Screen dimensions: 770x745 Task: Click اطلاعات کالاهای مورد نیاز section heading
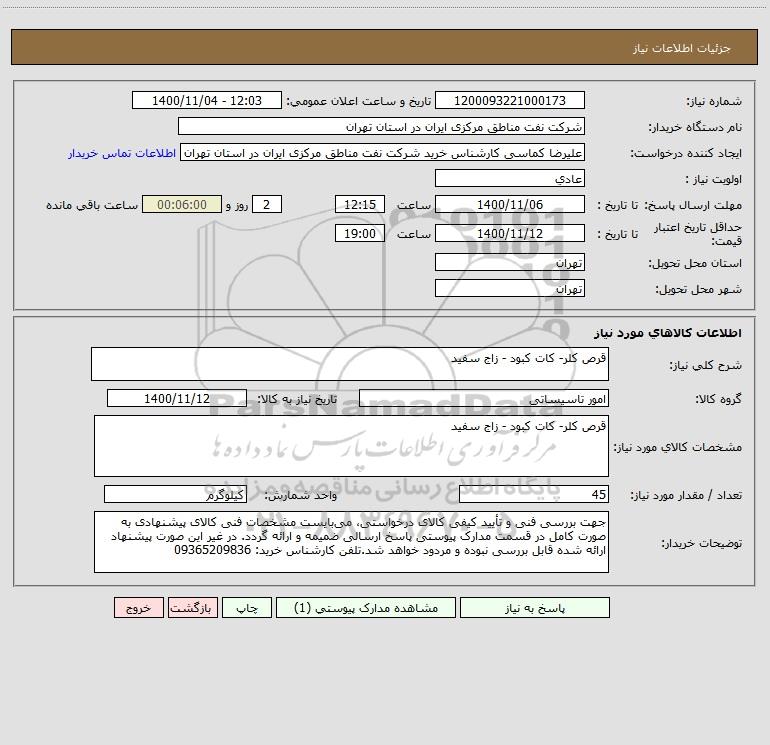coord(667,333)
